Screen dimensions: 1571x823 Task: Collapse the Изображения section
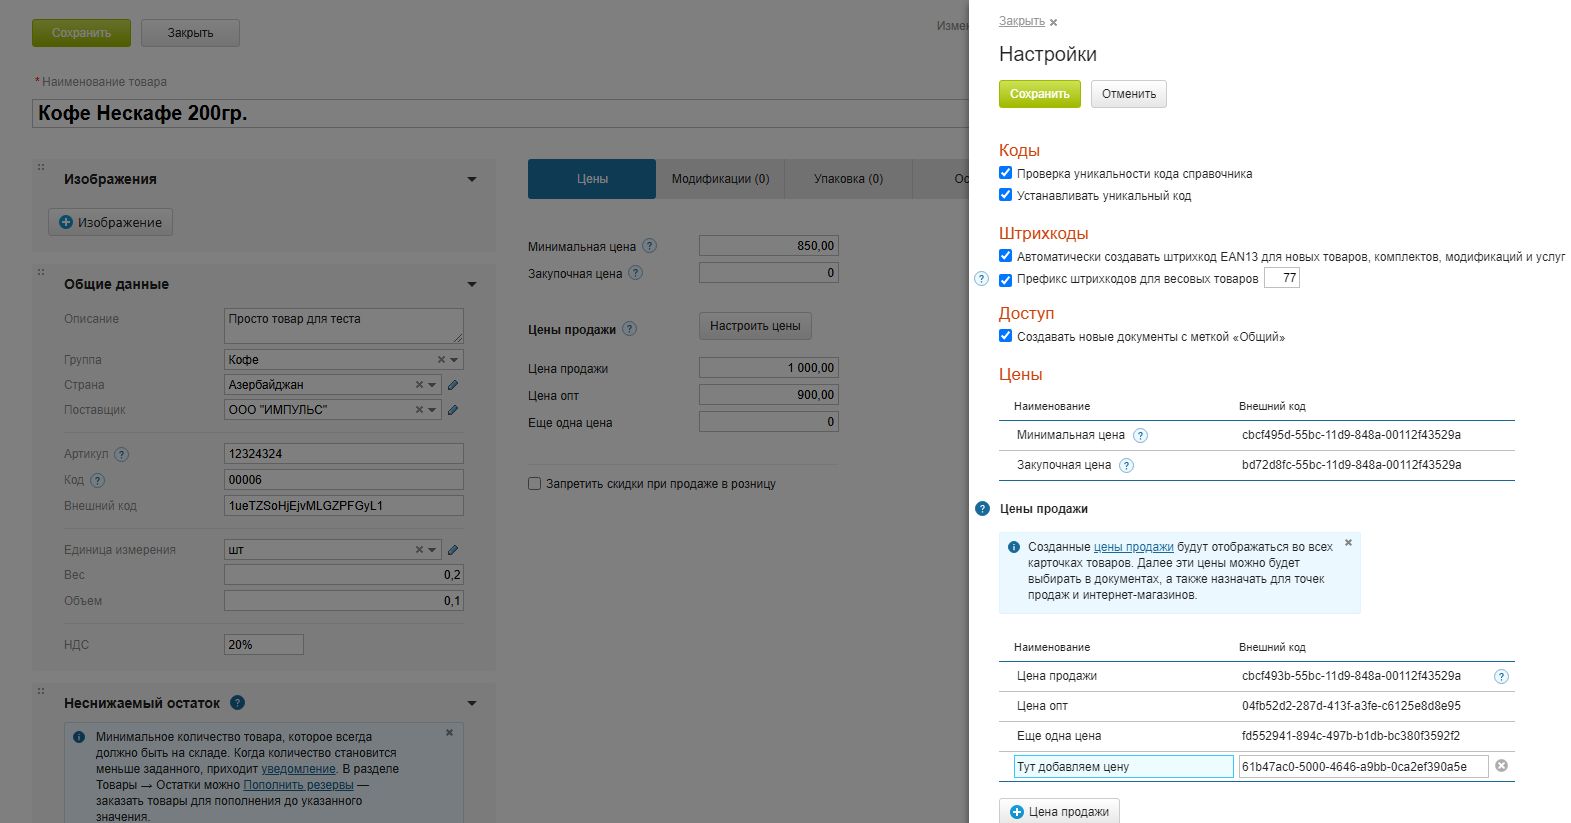pyautogui.click(x=472, y=180)
